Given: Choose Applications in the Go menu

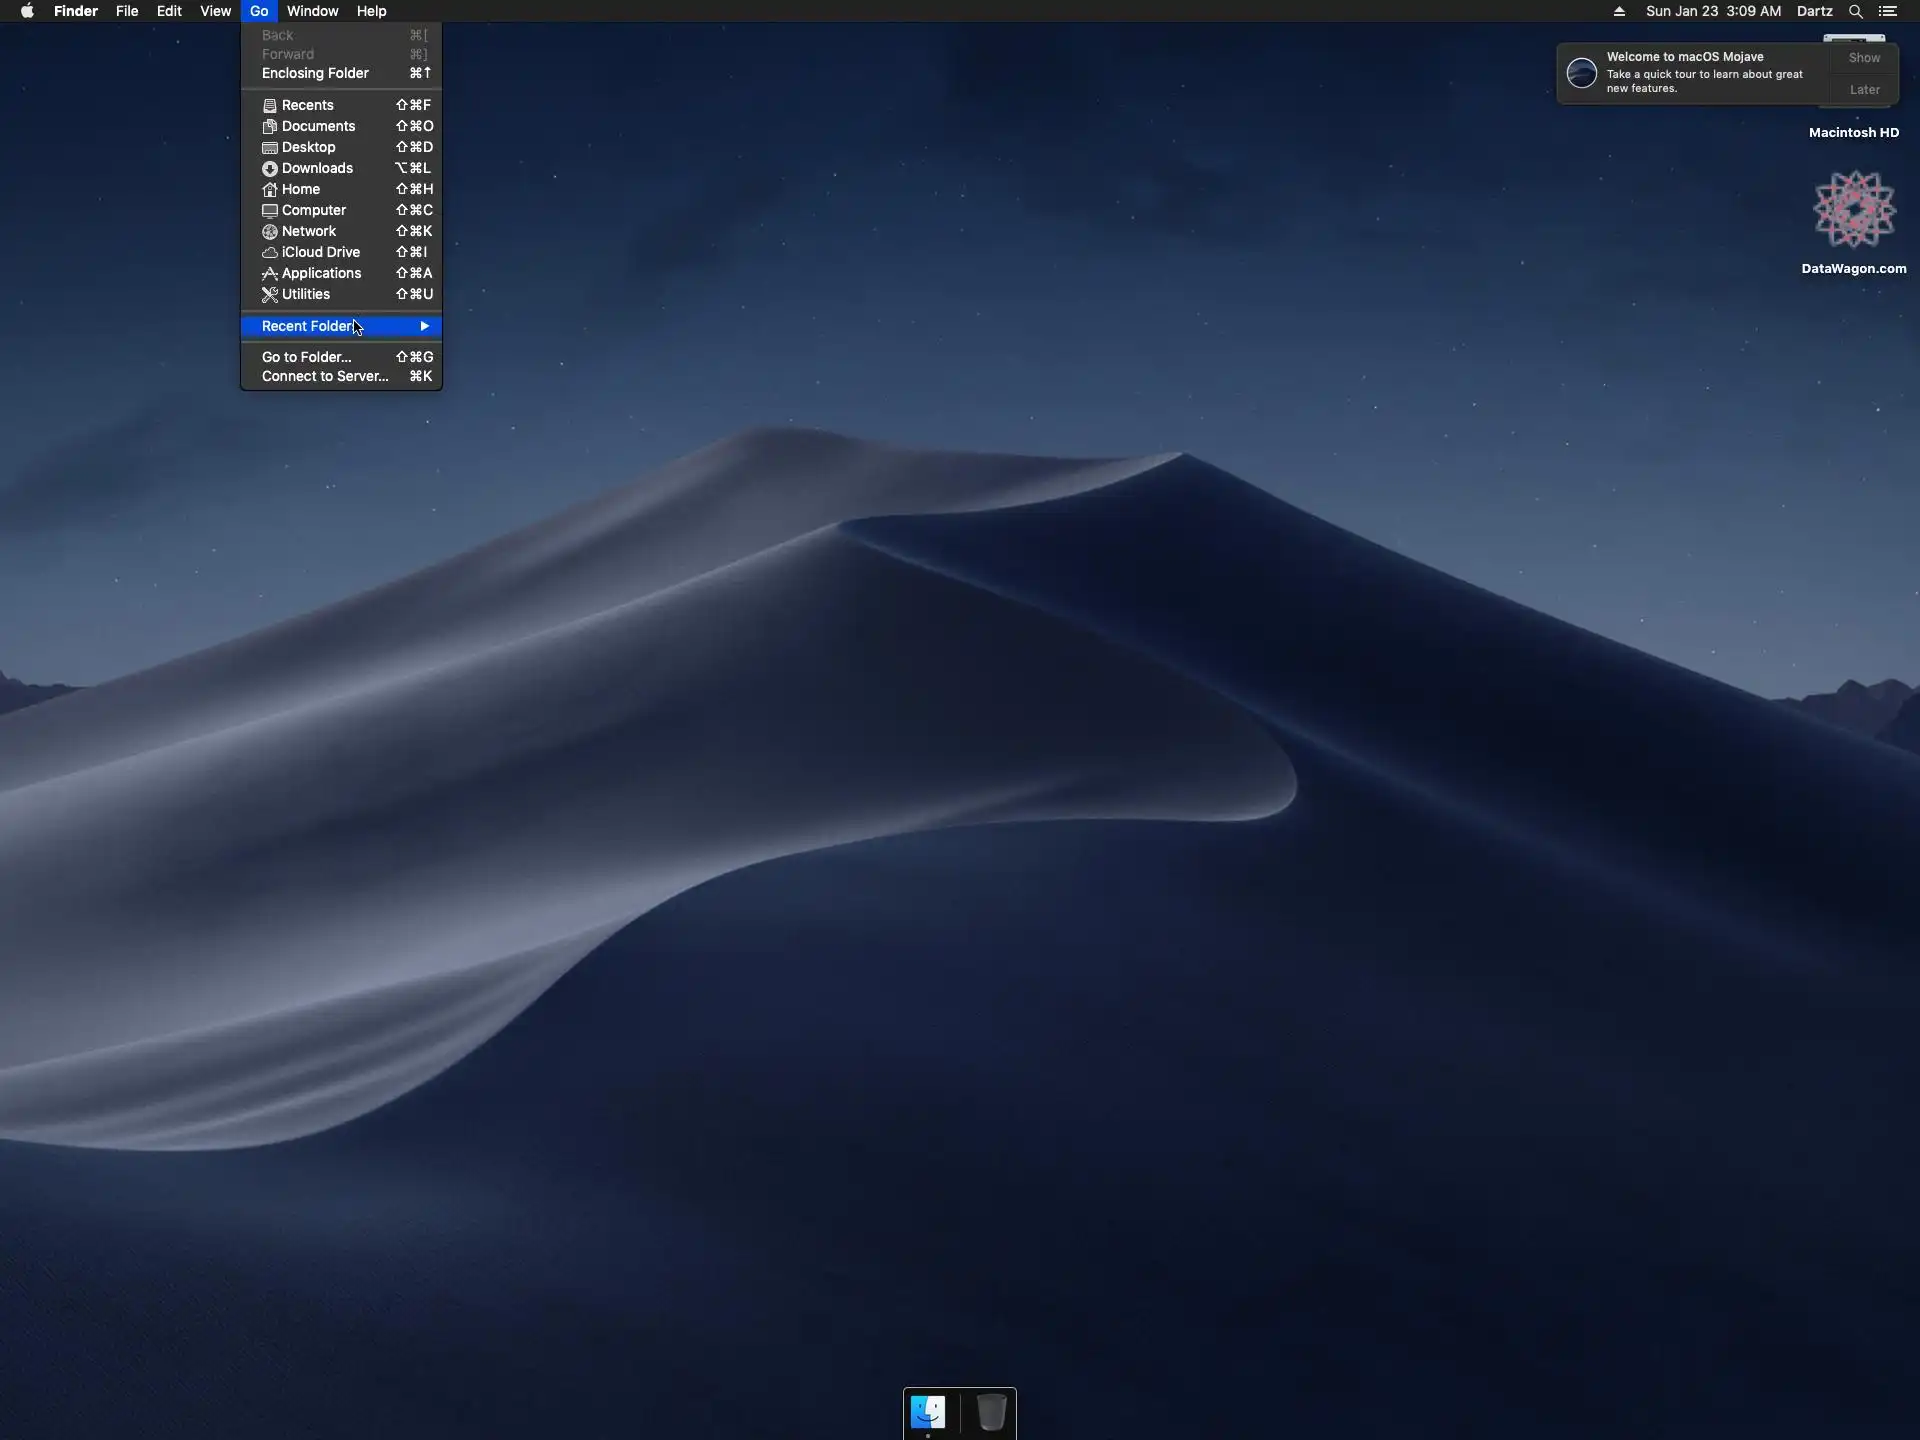Looking at the screenshot, I should (x=321, y=273).
